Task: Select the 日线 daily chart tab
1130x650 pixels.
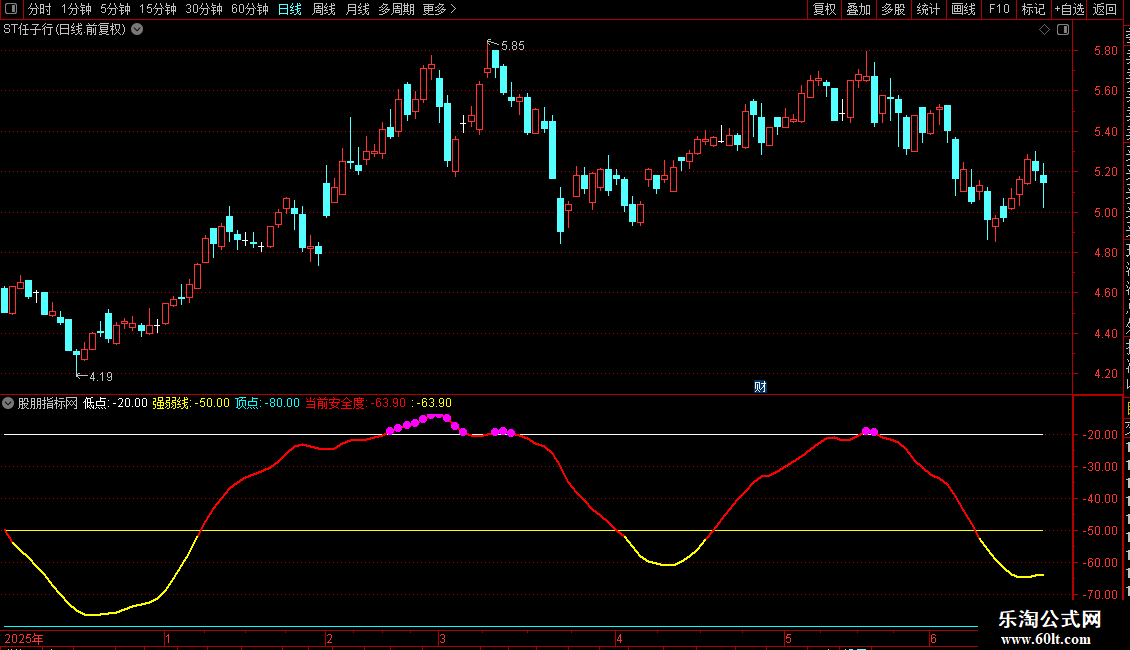Action: point(290,9)
